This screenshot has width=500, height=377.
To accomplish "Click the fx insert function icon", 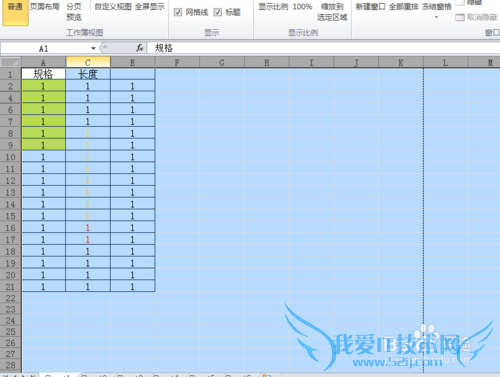I will [140, 48].
